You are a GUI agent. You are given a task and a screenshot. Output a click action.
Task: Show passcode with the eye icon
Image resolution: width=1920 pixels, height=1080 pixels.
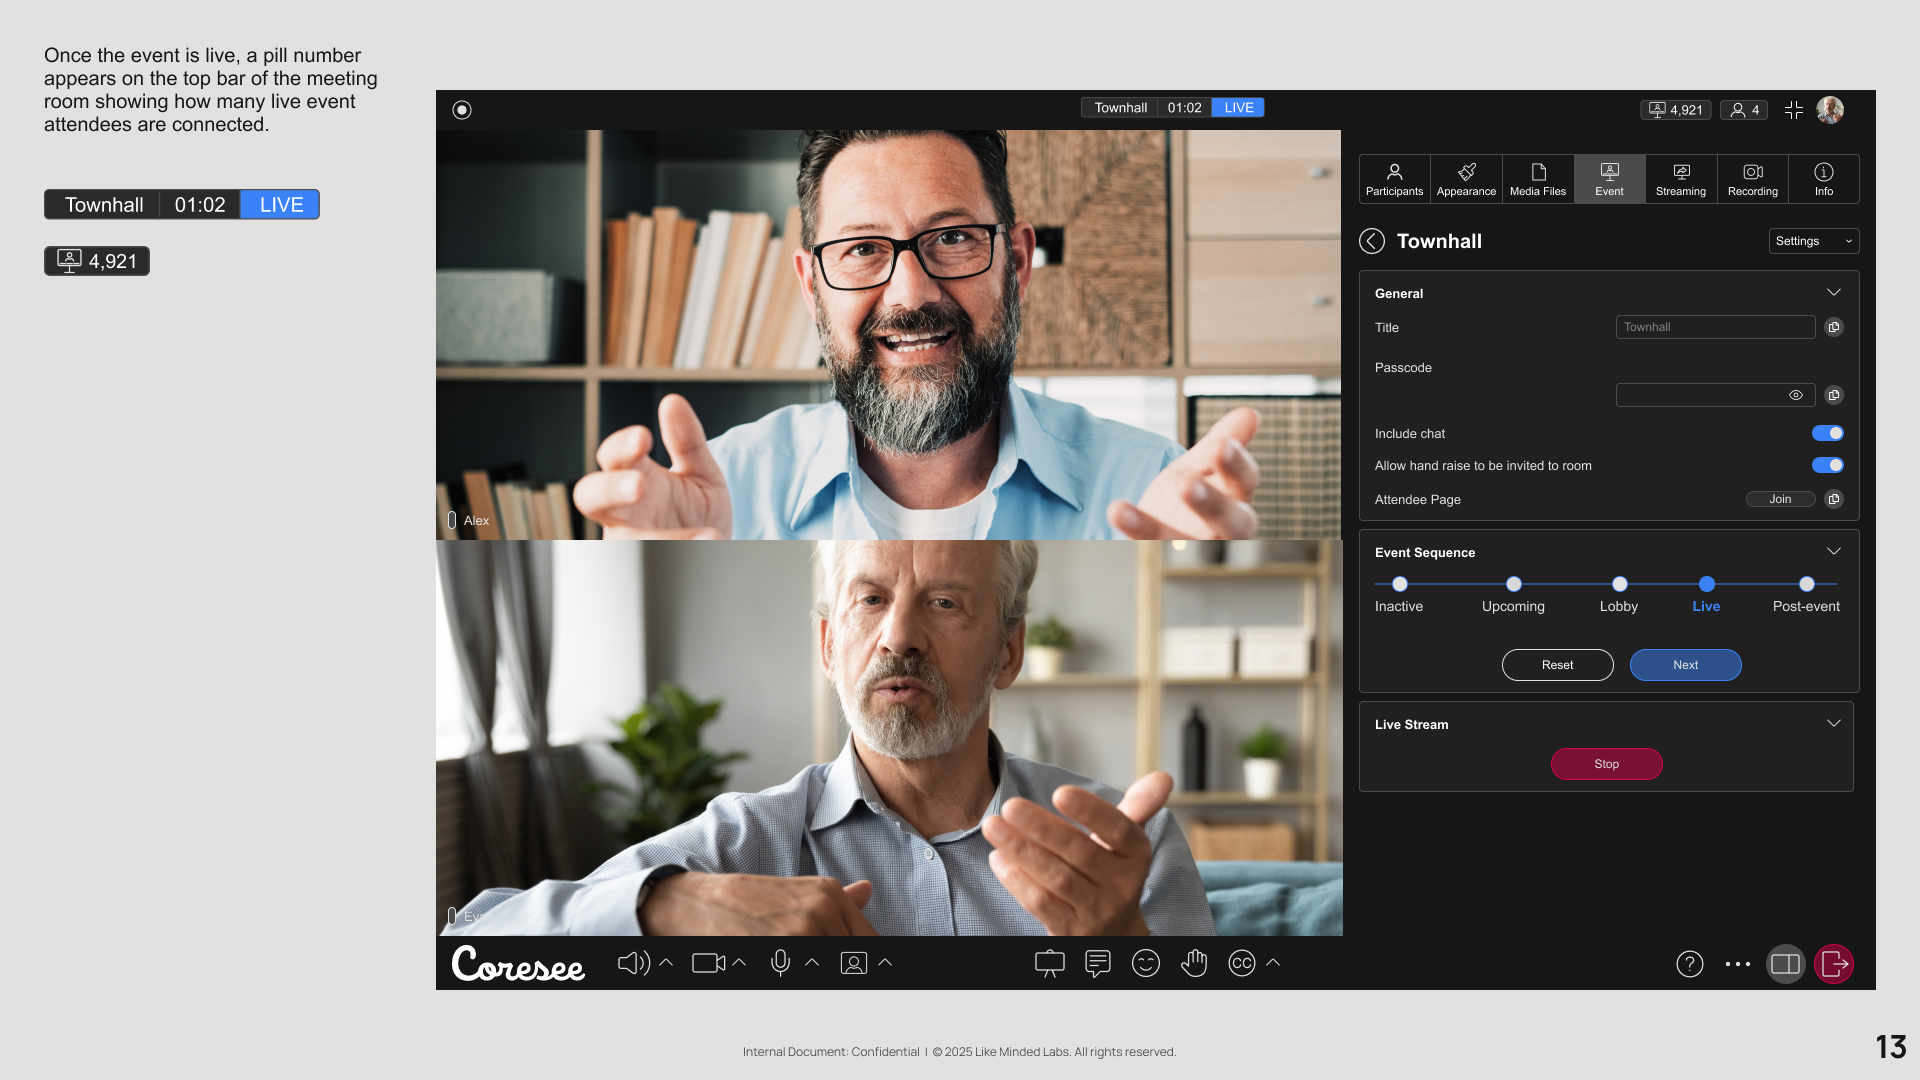coord(1795,395)
